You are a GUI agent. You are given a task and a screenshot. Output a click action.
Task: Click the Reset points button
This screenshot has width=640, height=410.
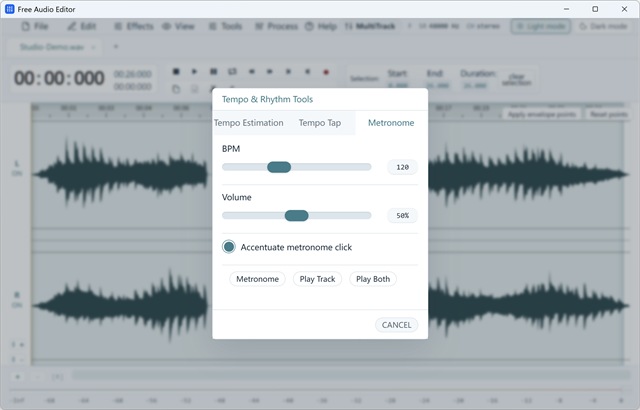609,115
